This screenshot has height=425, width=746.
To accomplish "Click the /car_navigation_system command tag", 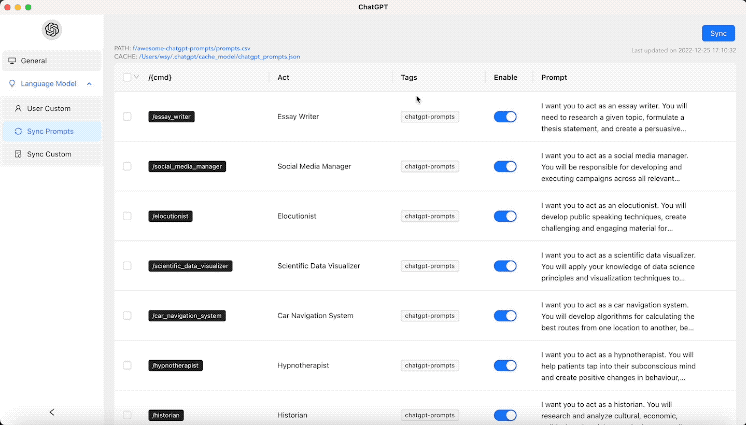I will [187, 316].
